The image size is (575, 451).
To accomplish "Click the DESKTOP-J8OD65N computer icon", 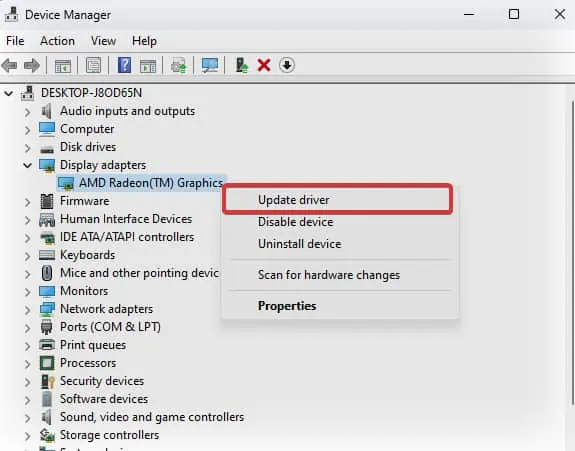I will [28, 93].
